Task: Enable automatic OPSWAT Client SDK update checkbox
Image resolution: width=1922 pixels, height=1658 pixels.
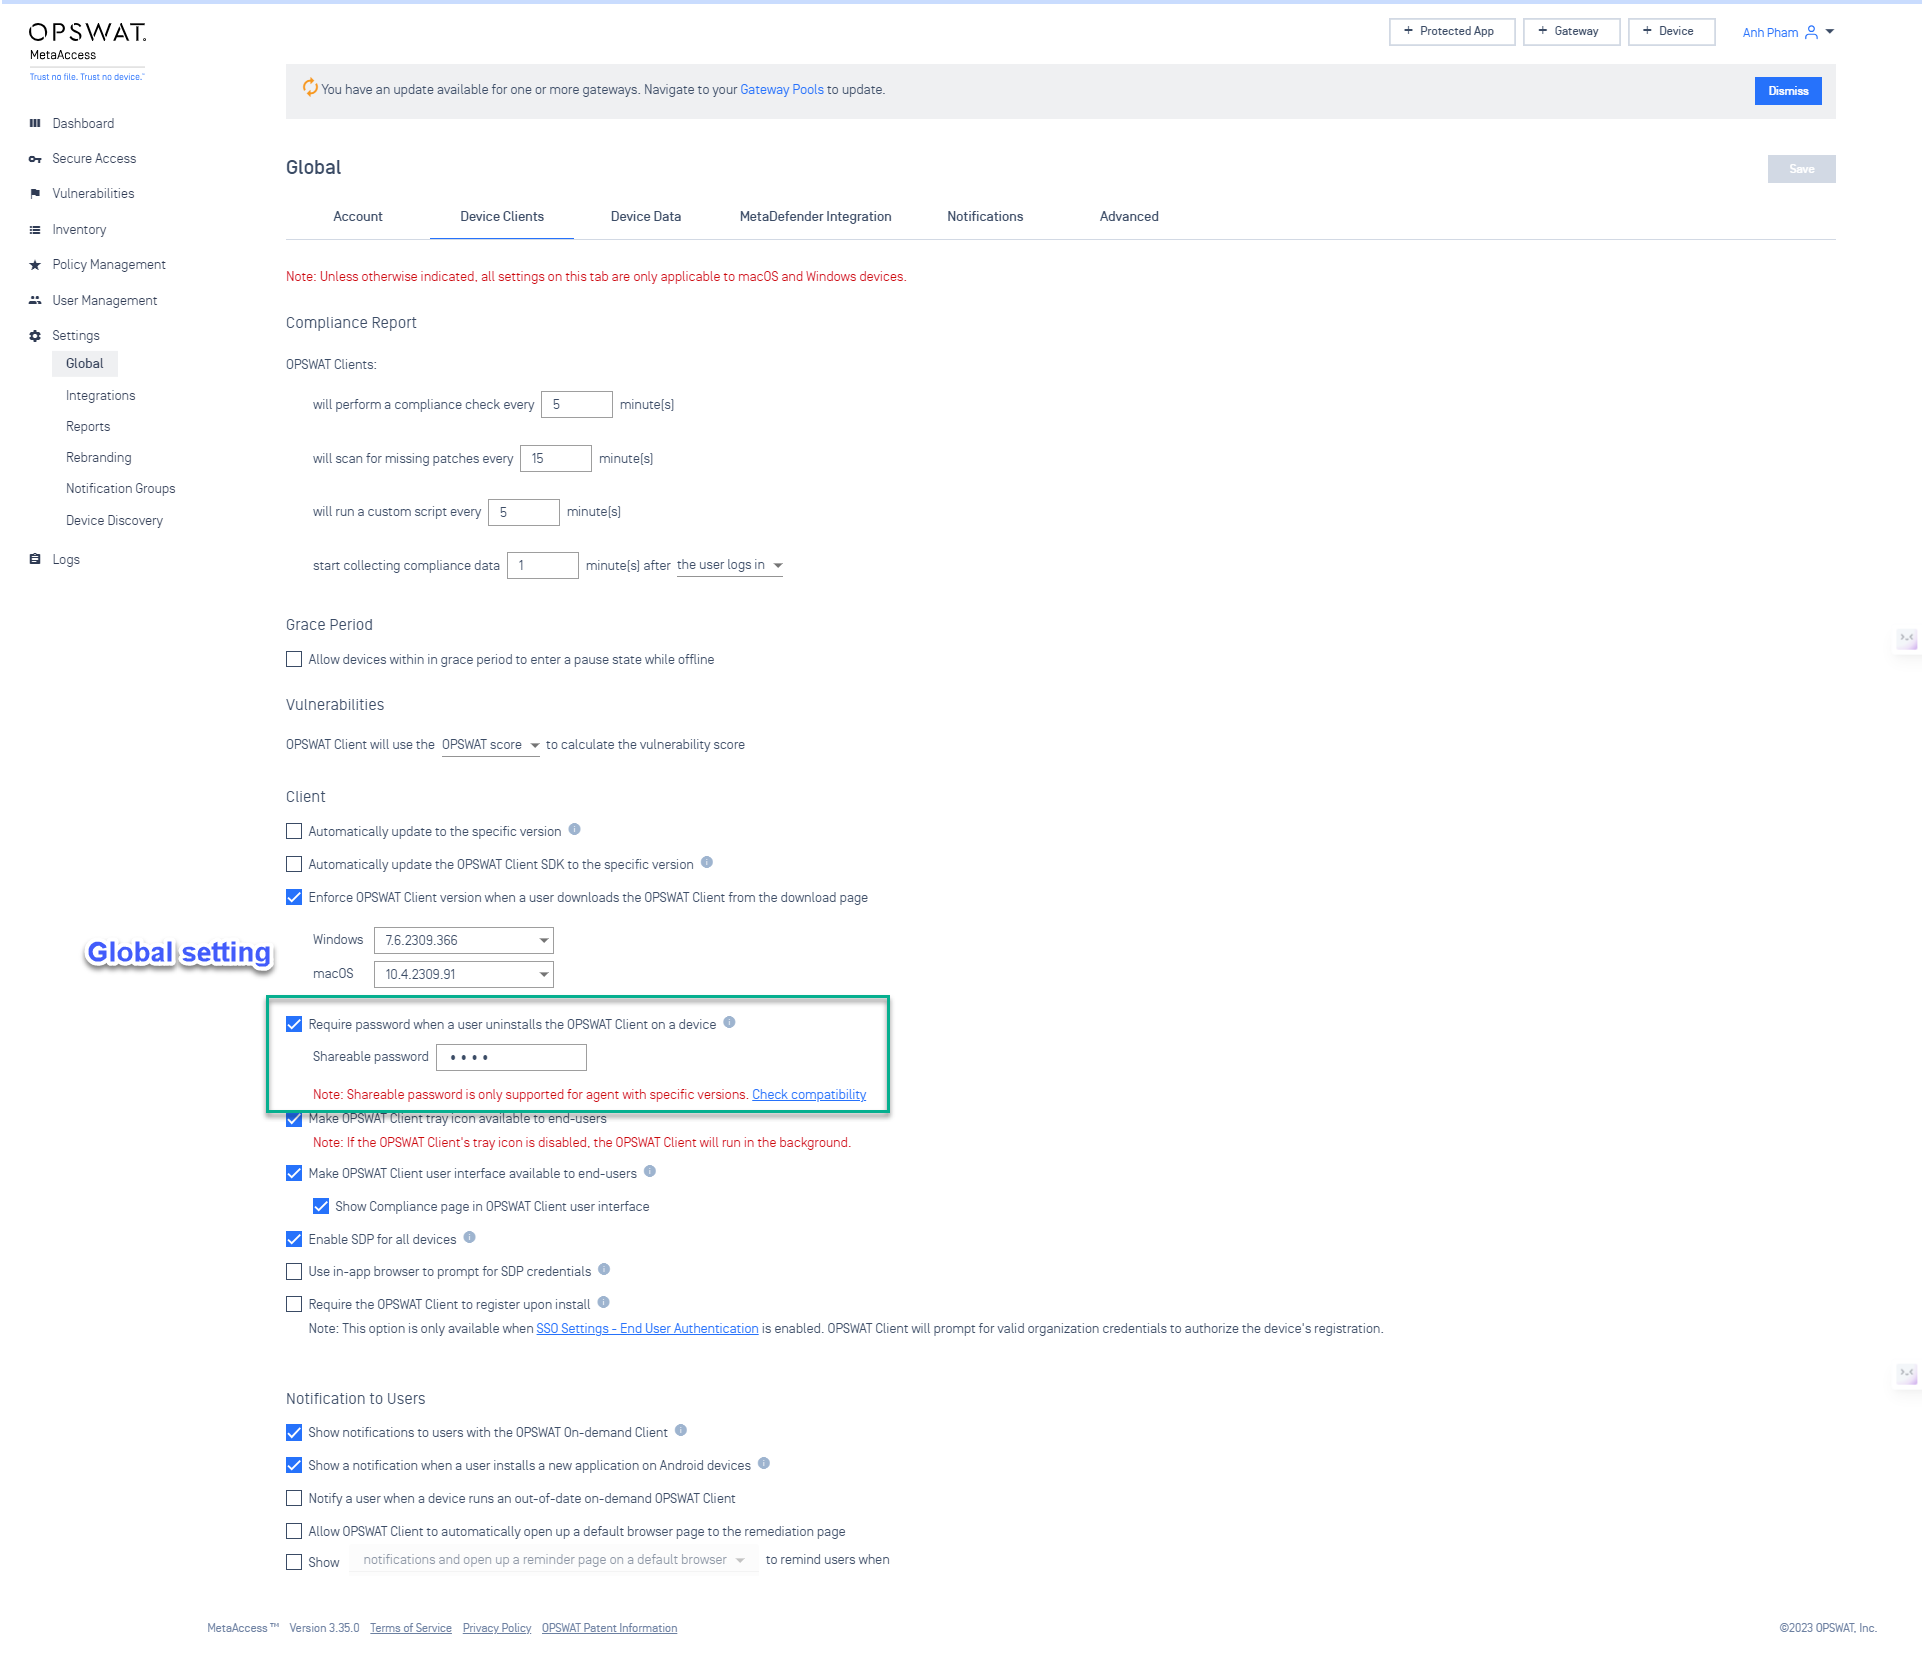Action: click(x=294, y=865)
